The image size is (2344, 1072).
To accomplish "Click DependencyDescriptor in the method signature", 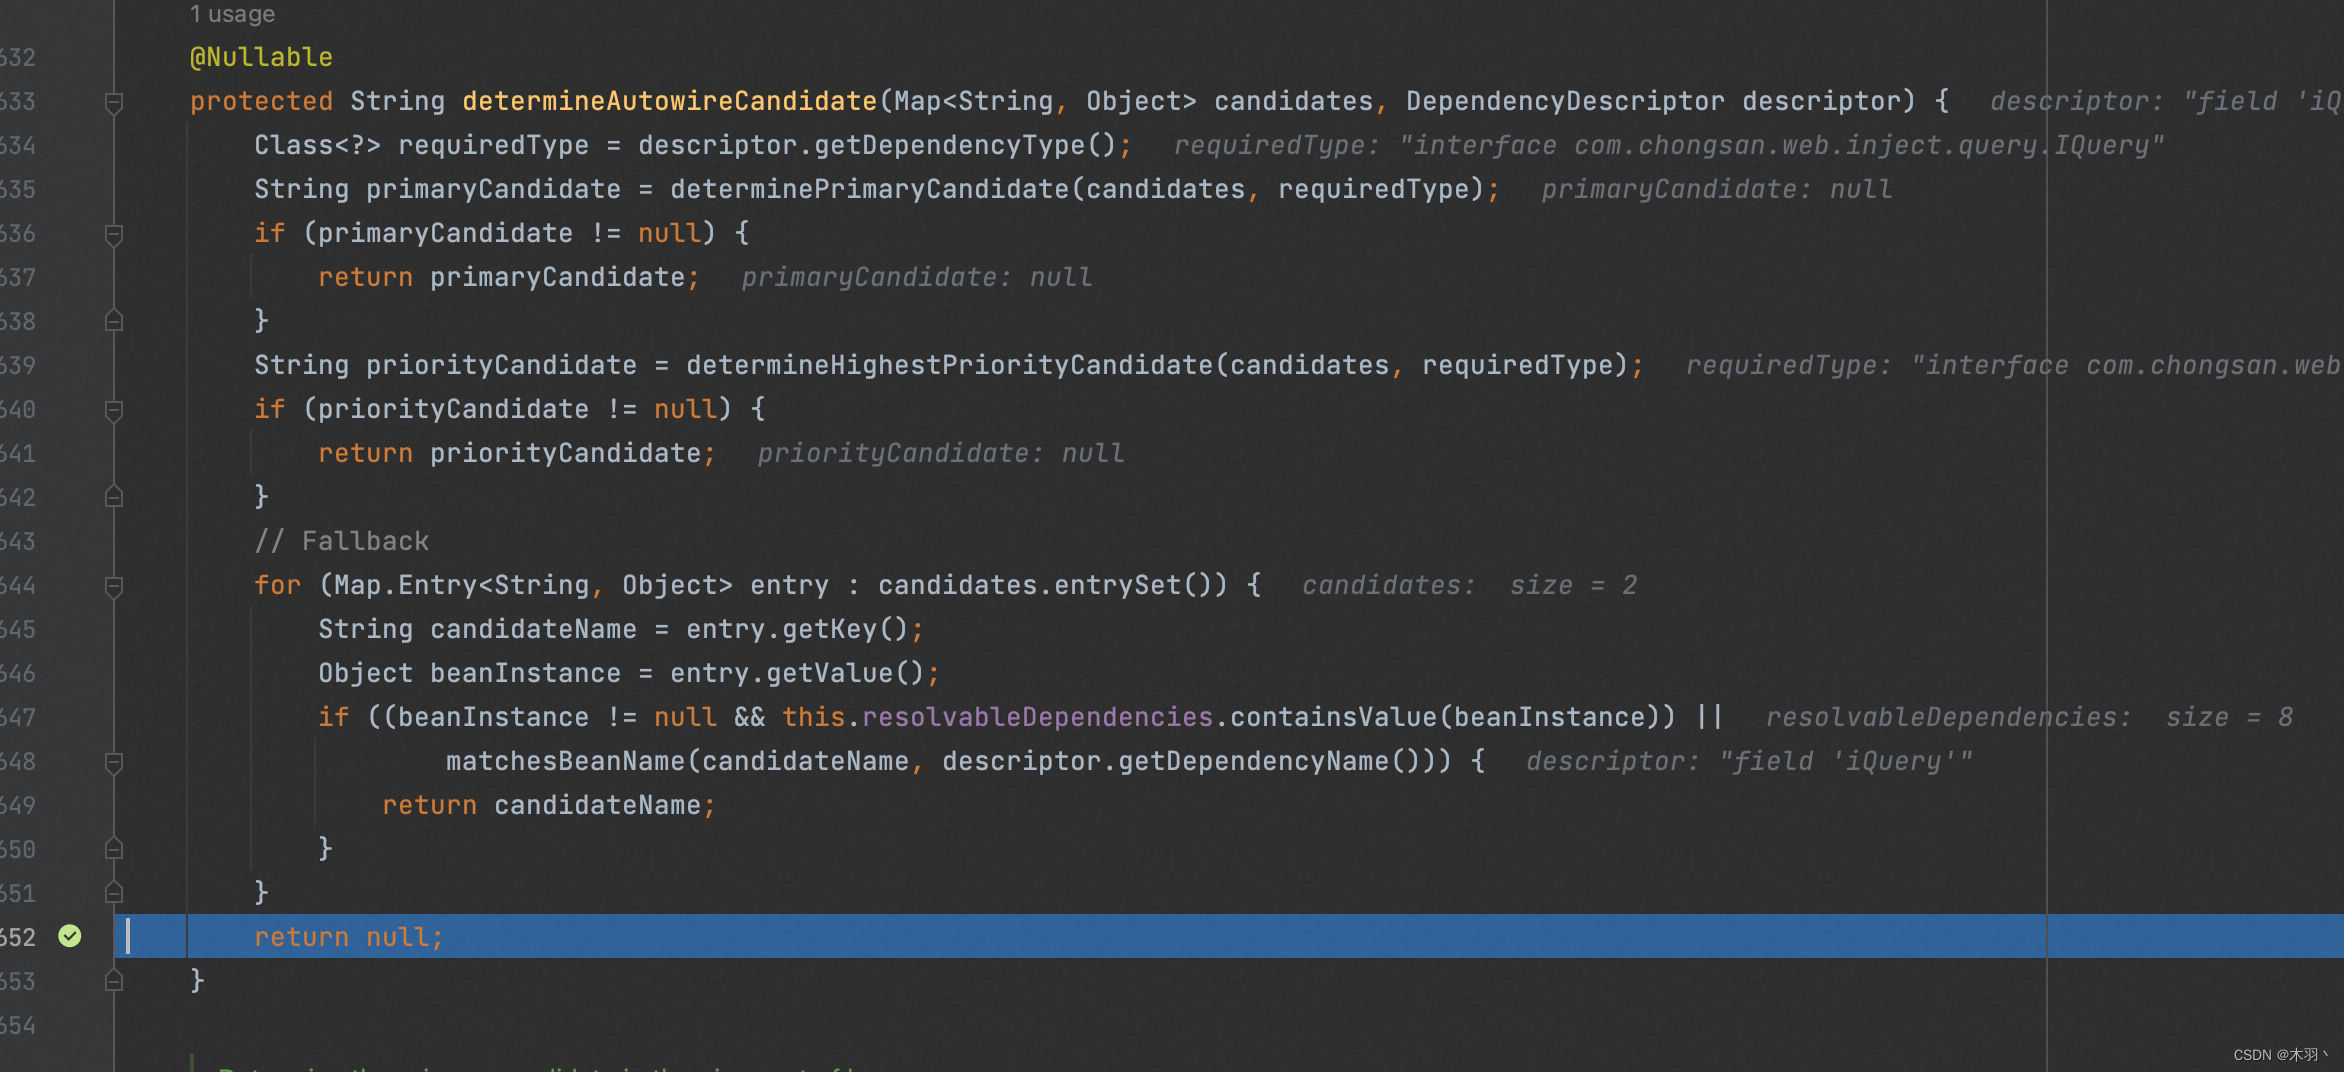I will point(1565,101).
